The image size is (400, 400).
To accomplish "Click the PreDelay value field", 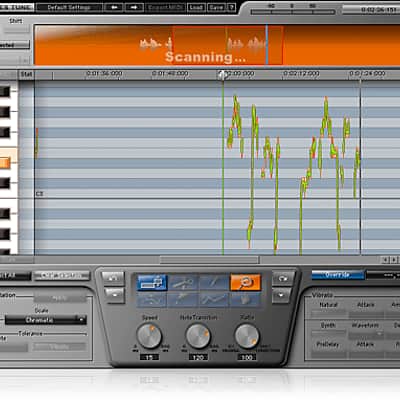I will 329,354.
